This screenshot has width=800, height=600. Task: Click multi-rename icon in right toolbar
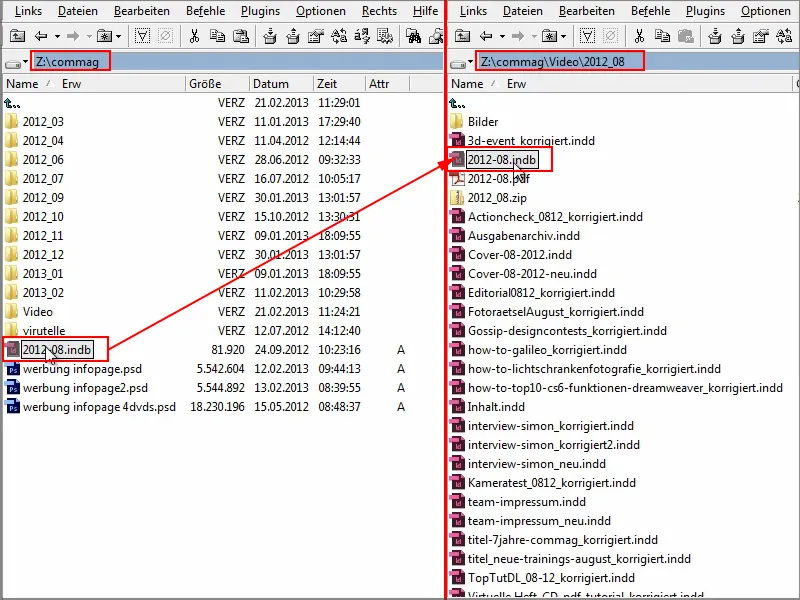click(784, 36)
